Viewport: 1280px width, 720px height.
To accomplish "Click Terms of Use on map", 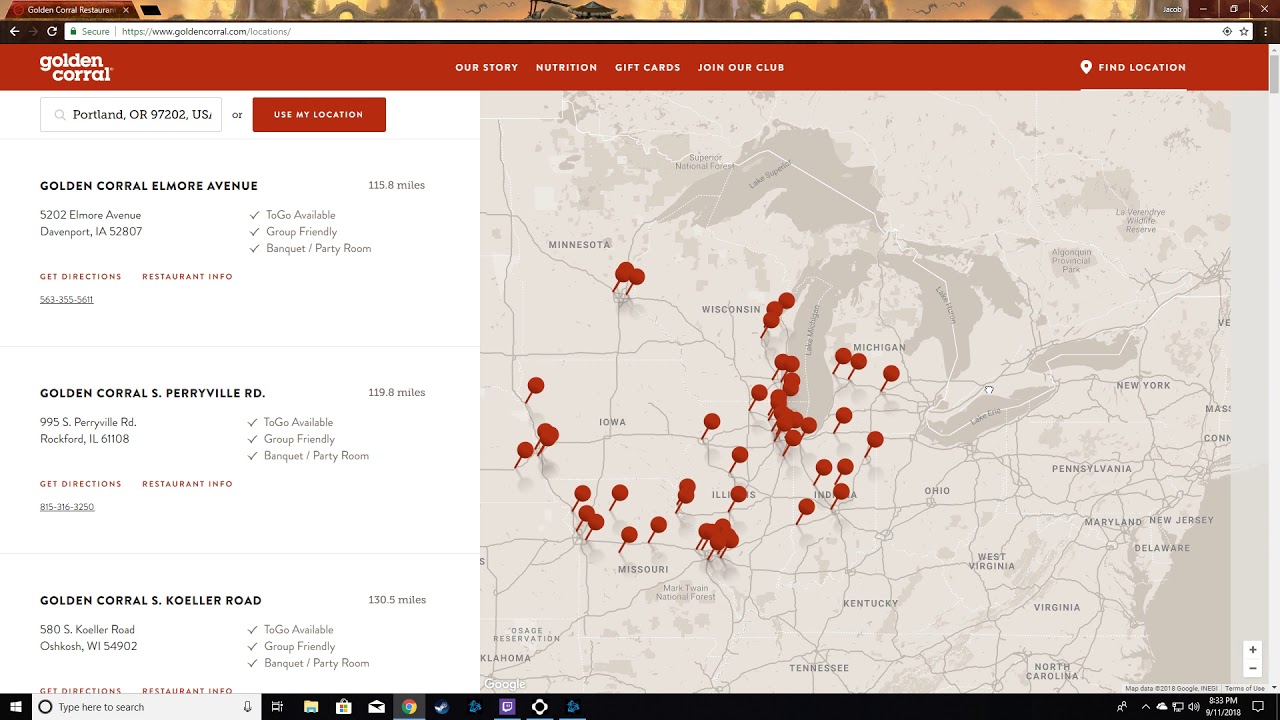I will point(1245,688).
